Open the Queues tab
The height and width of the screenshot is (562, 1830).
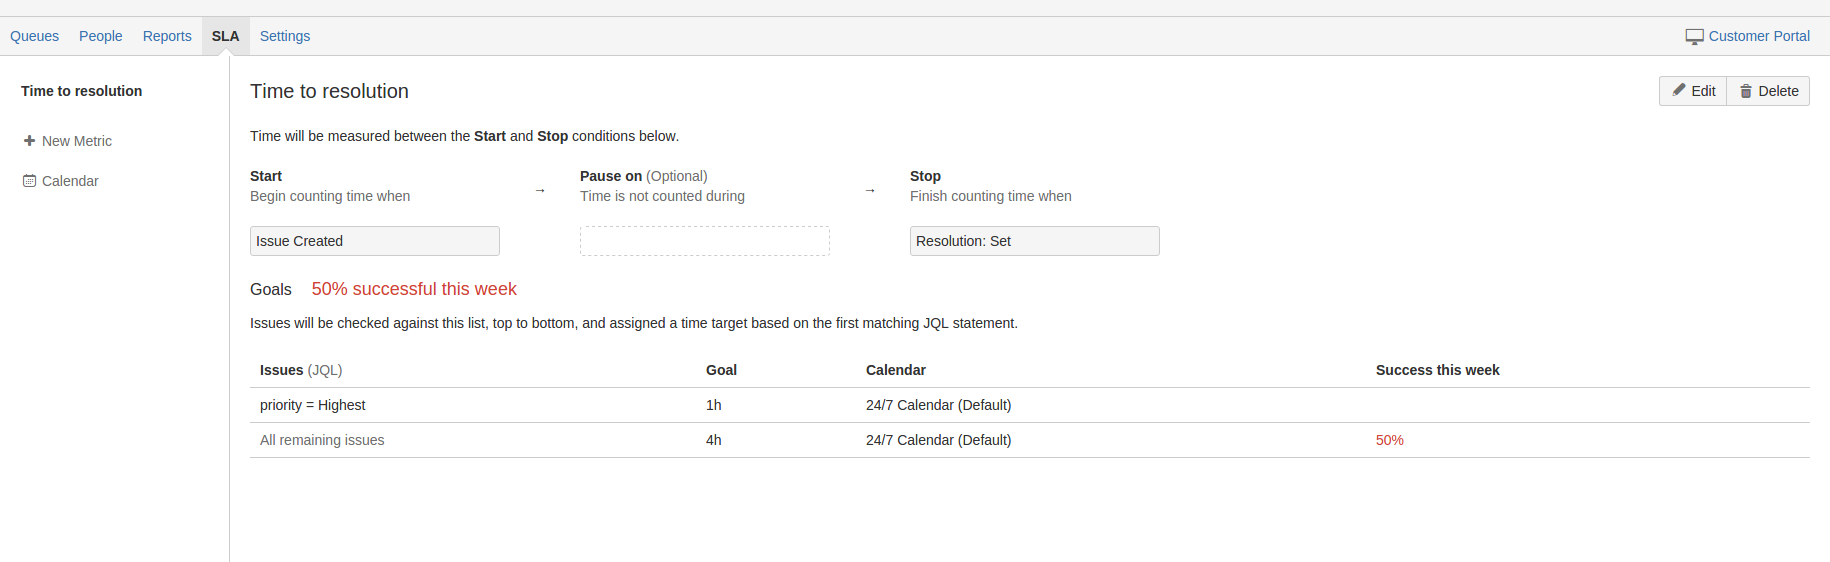(x=35, y=36)
